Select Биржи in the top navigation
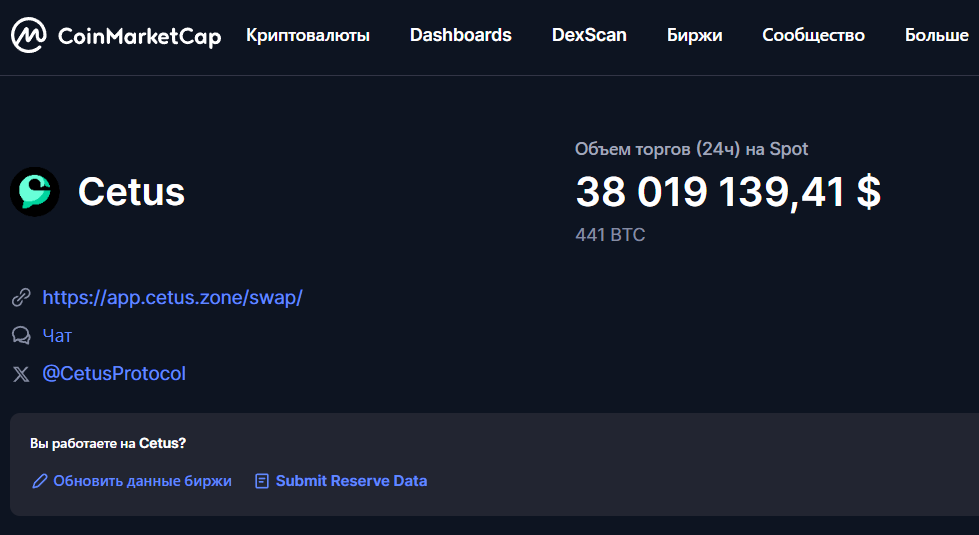 tap(694, 36)
